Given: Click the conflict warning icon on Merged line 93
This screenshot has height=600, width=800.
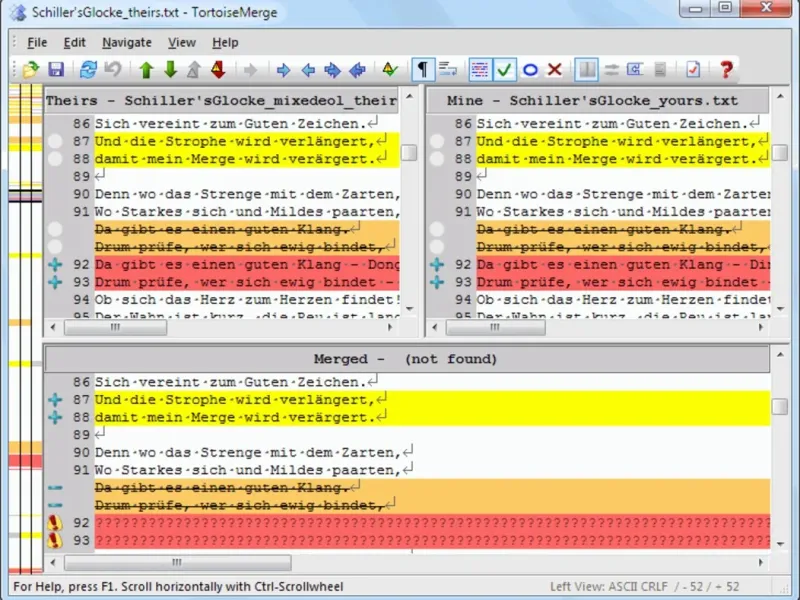Looking at the screenshot, I should tap(55, 540).
